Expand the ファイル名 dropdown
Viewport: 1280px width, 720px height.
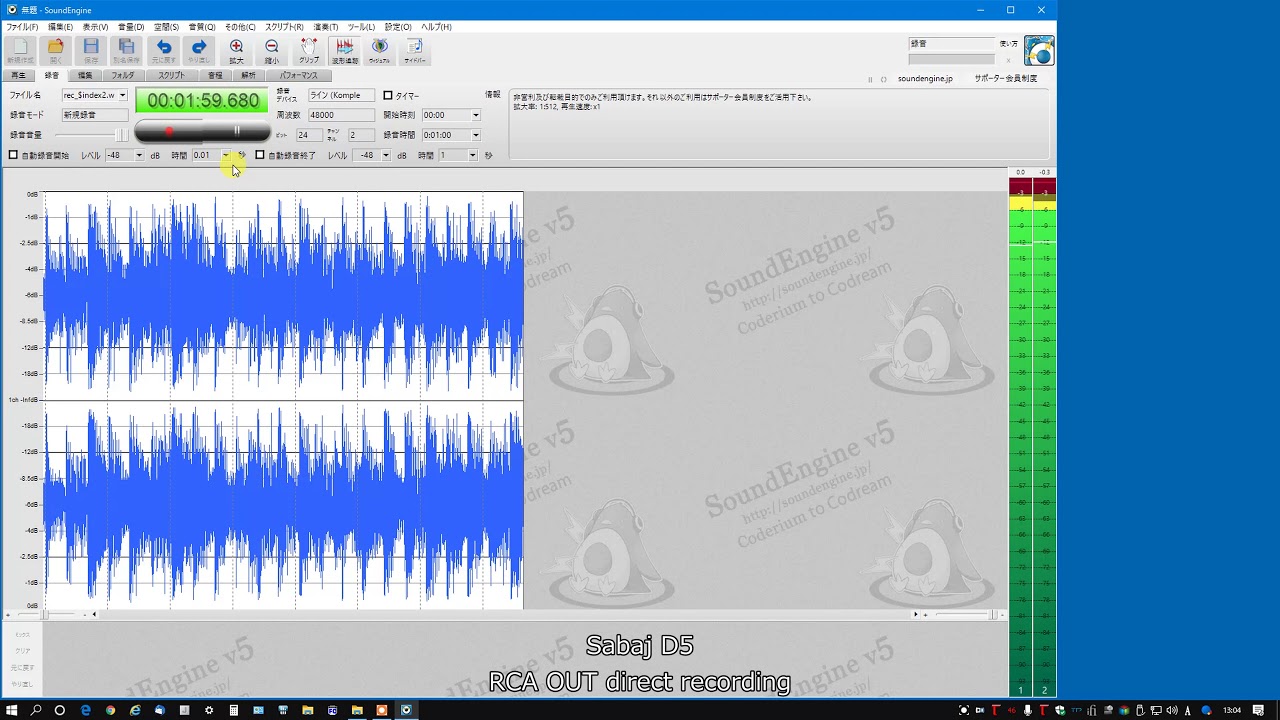tap(123, 96)
